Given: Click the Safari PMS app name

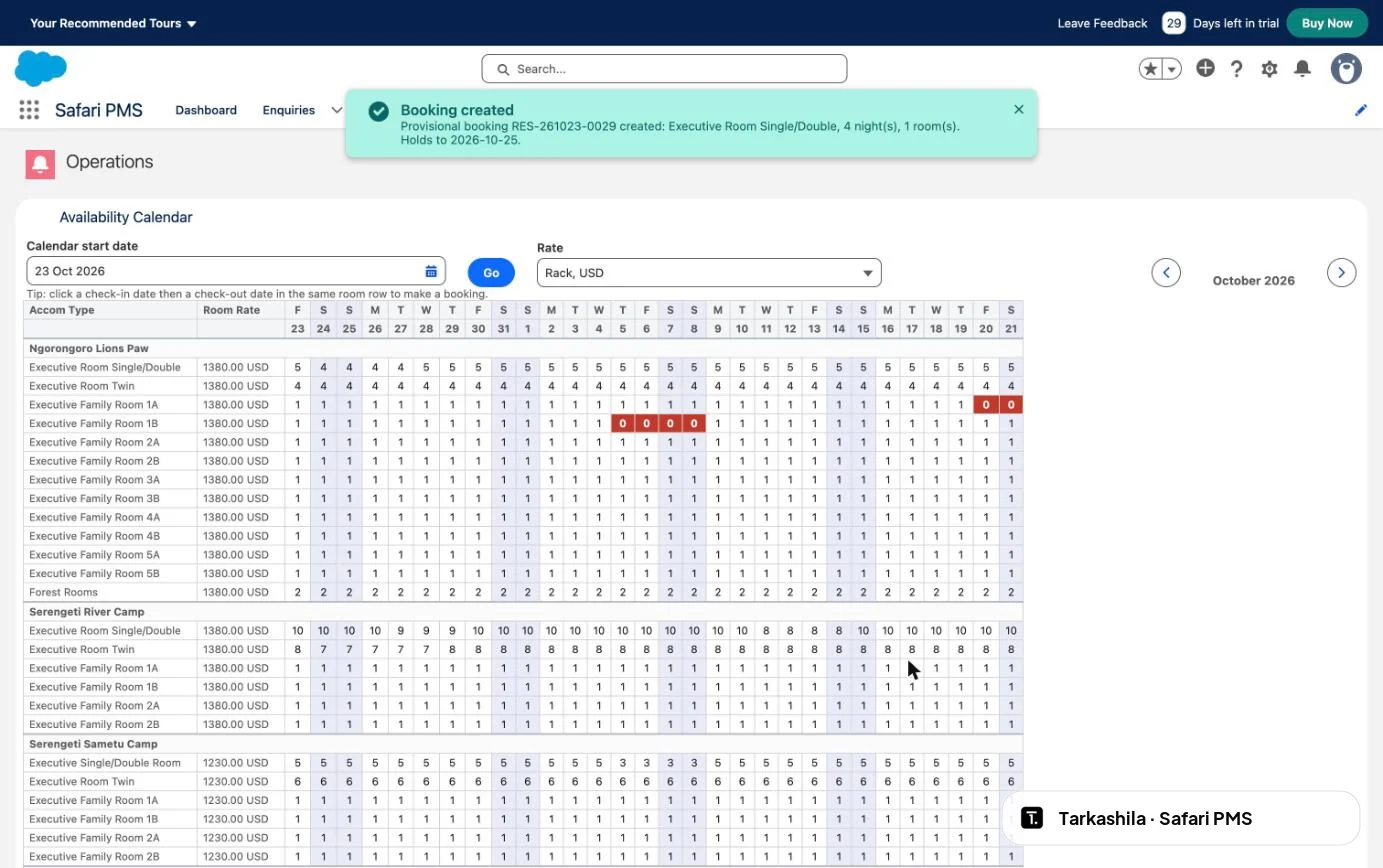Looking at the screenshot, I should 99,110.
